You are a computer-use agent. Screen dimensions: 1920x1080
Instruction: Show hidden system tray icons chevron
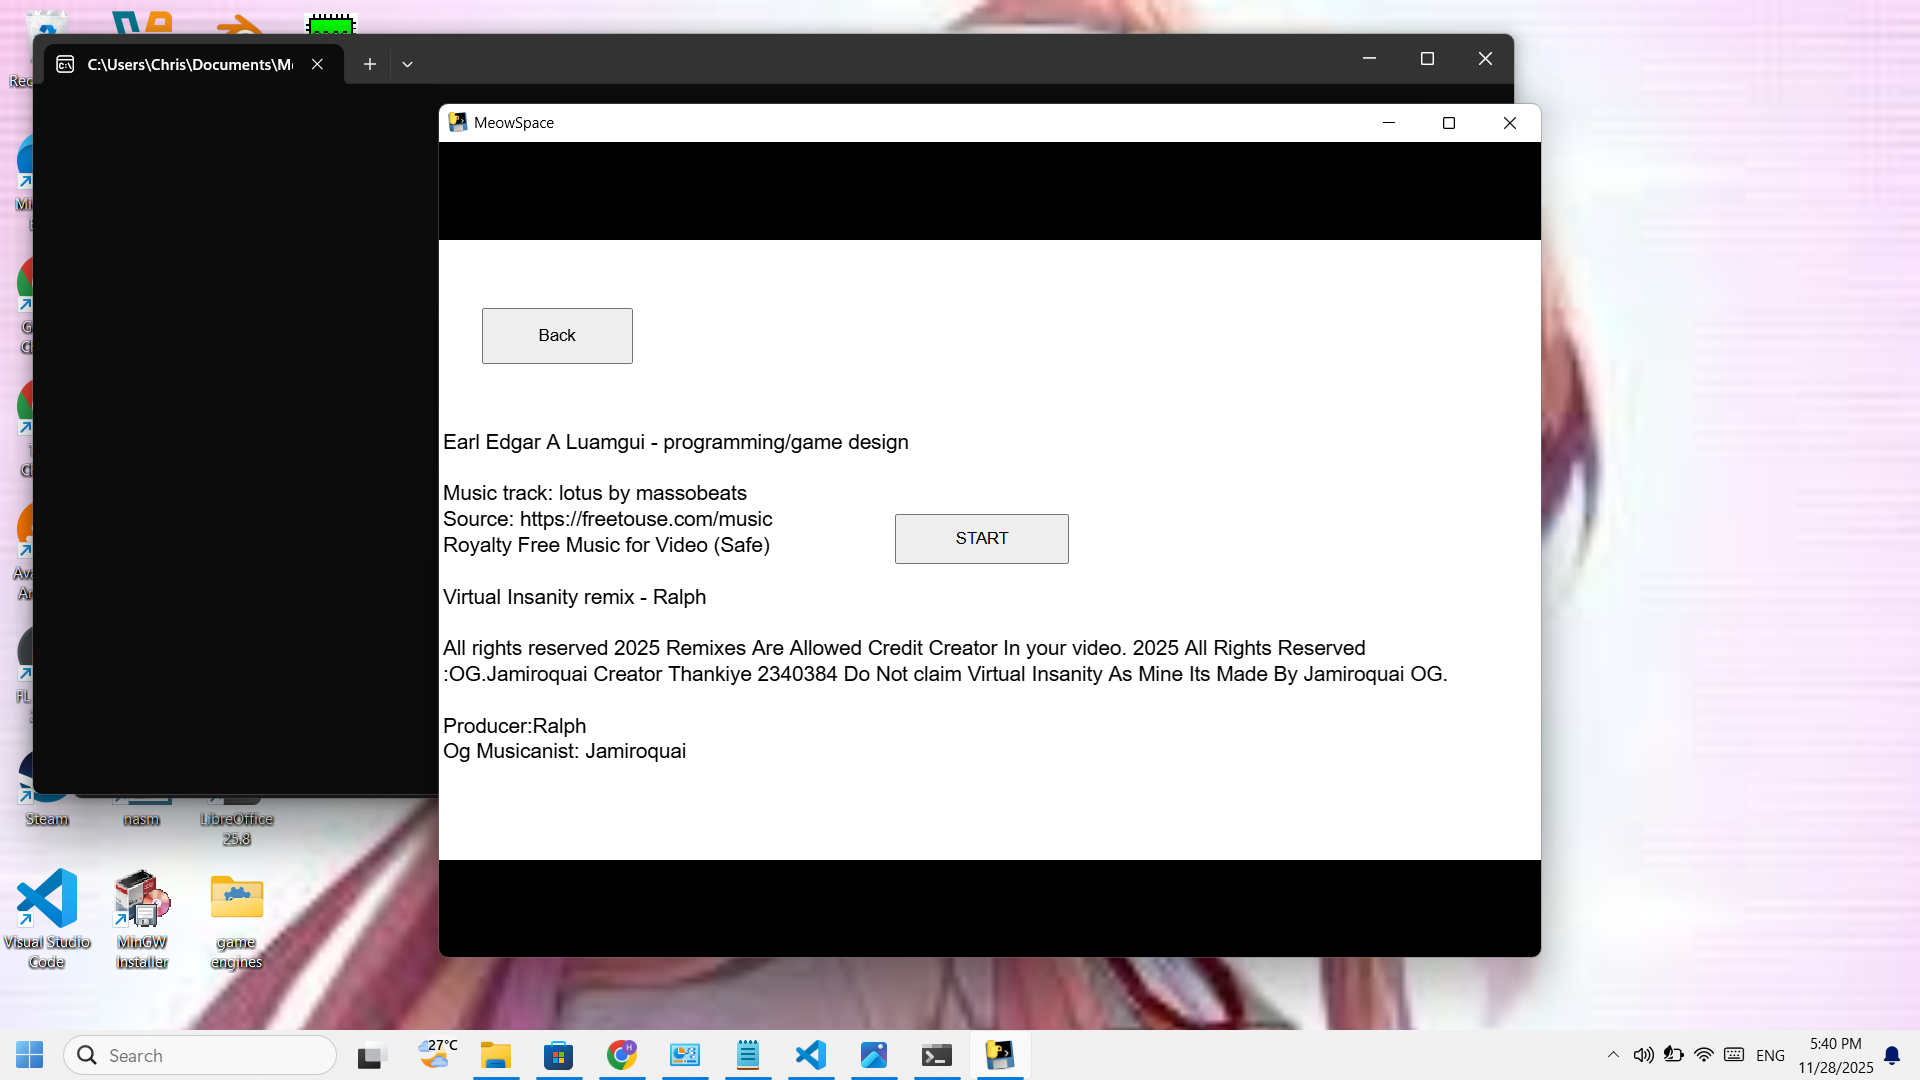[1613, 1055]
